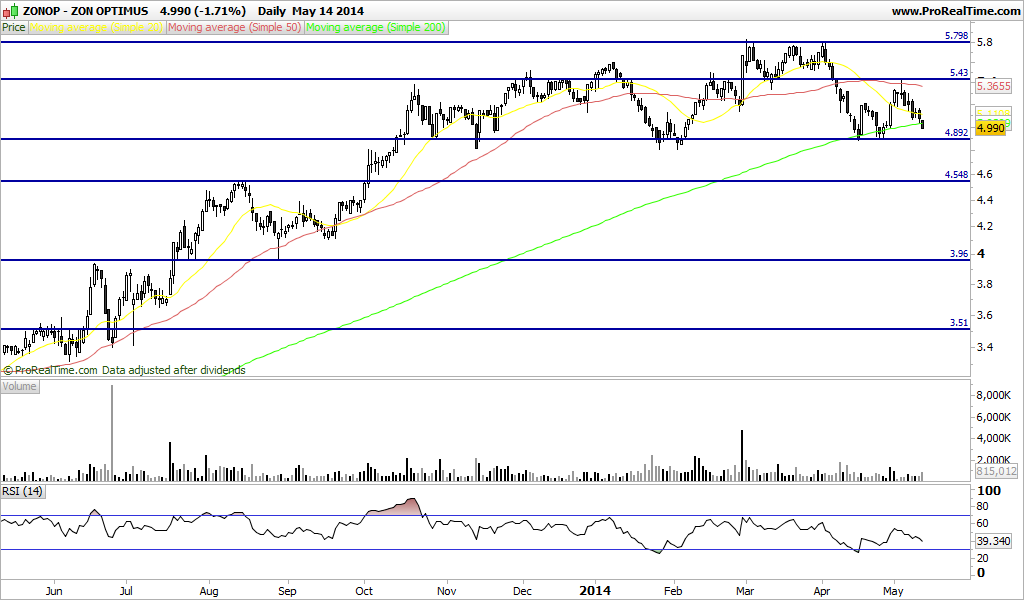Click the tall volume bar at start of March
Image resolution: width=1024 pixels, height=600 pixels.
click(x=742, y=456)
